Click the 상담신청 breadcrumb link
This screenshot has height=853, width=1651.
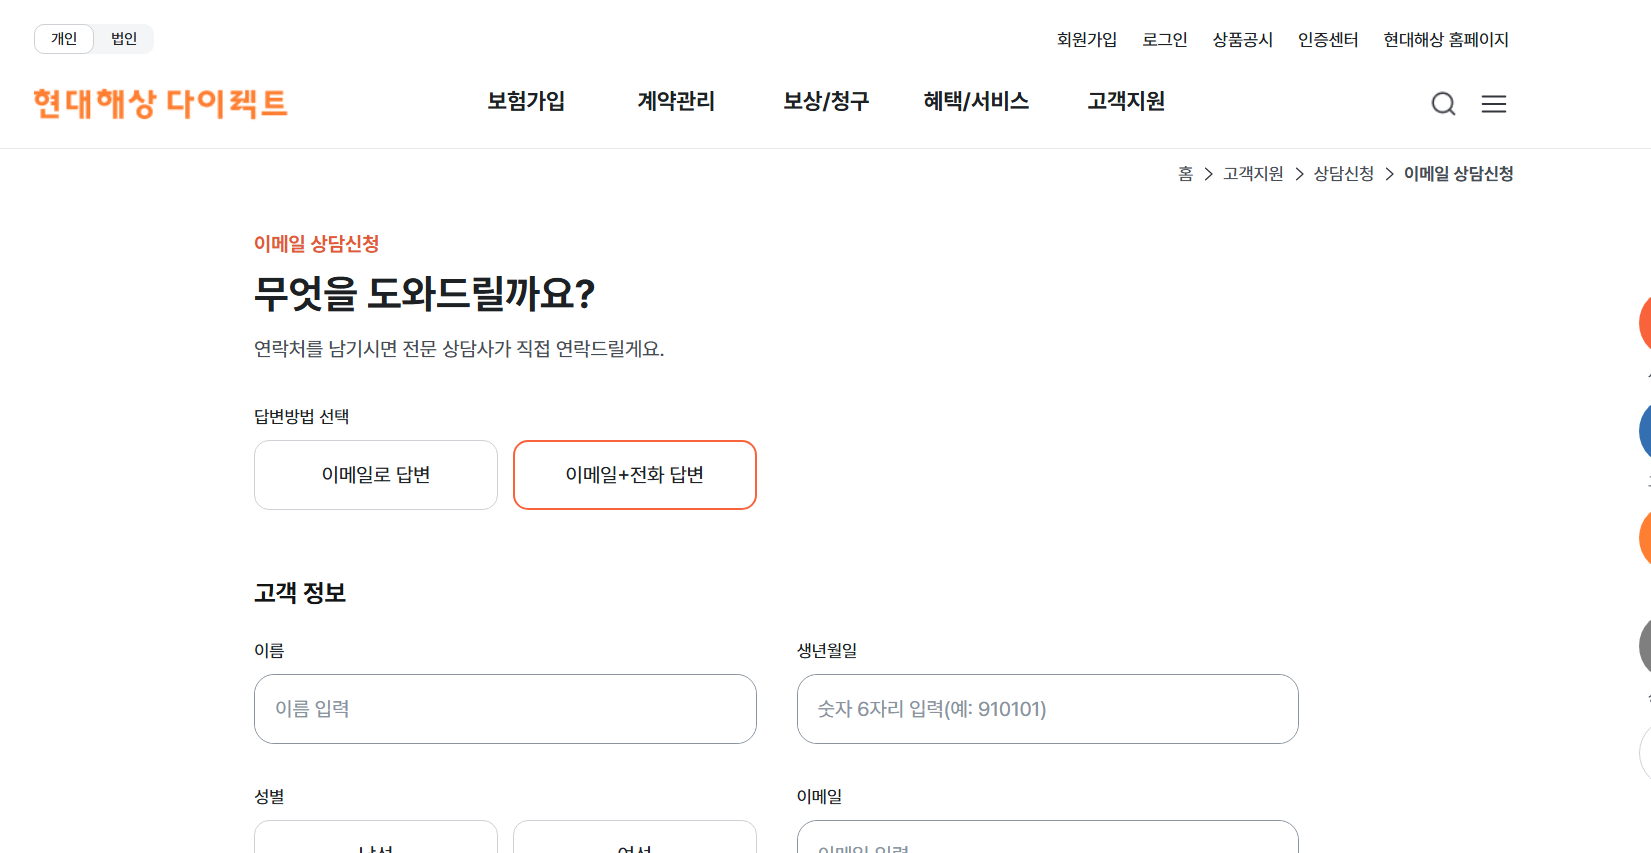point(1344,174)
